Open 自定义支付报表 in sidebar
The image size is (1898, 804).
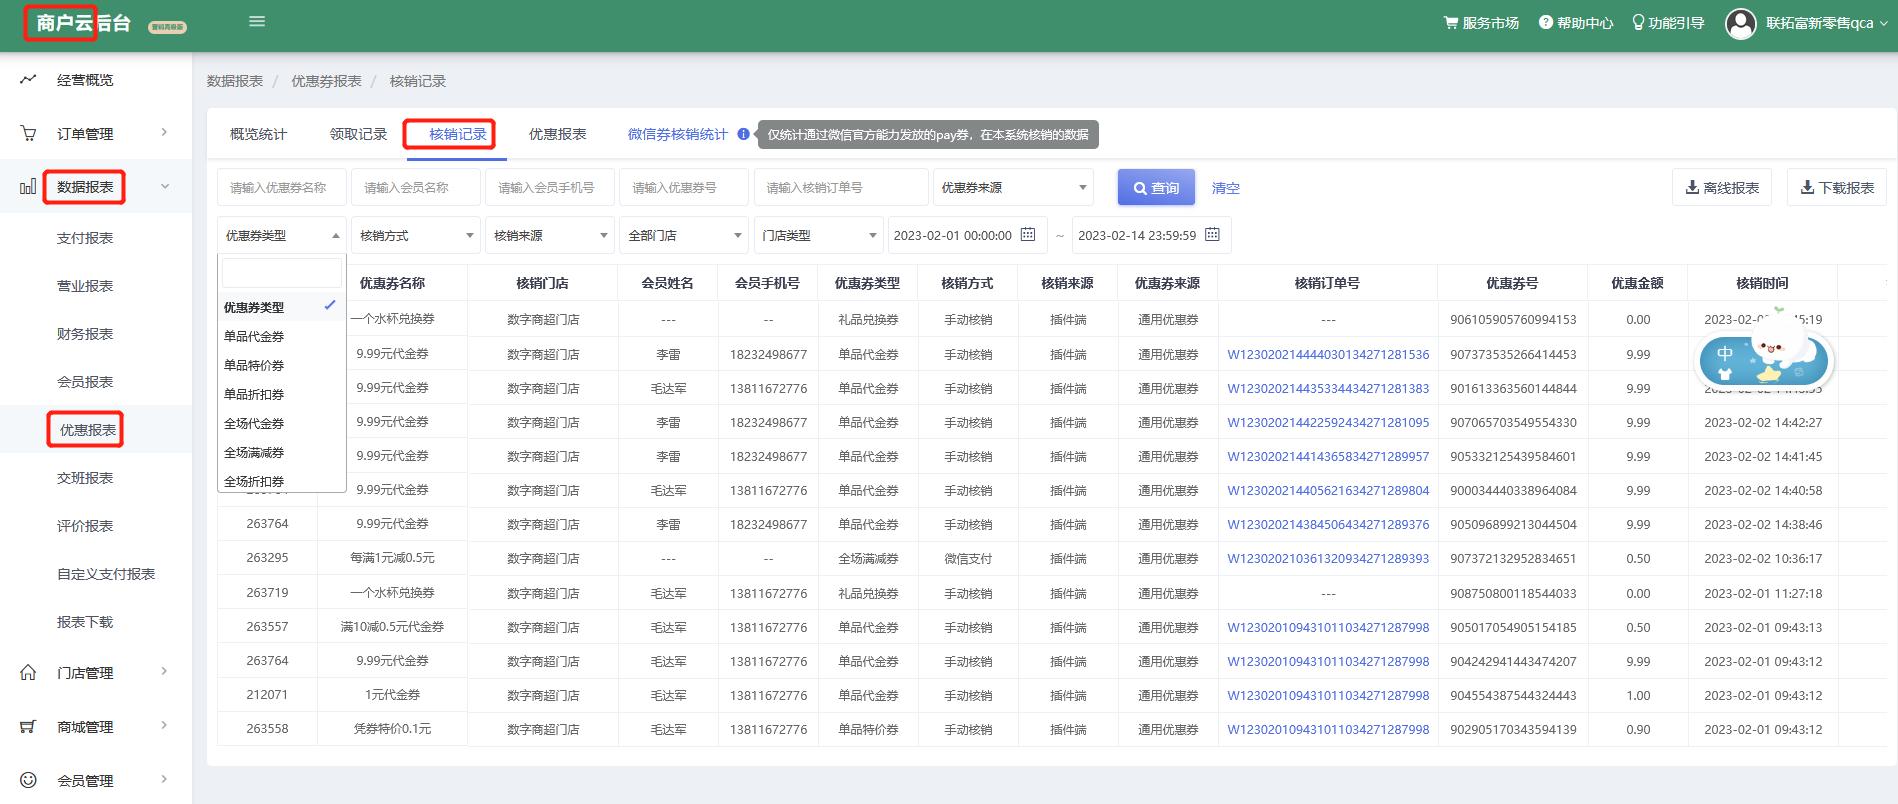pos(106,574)
